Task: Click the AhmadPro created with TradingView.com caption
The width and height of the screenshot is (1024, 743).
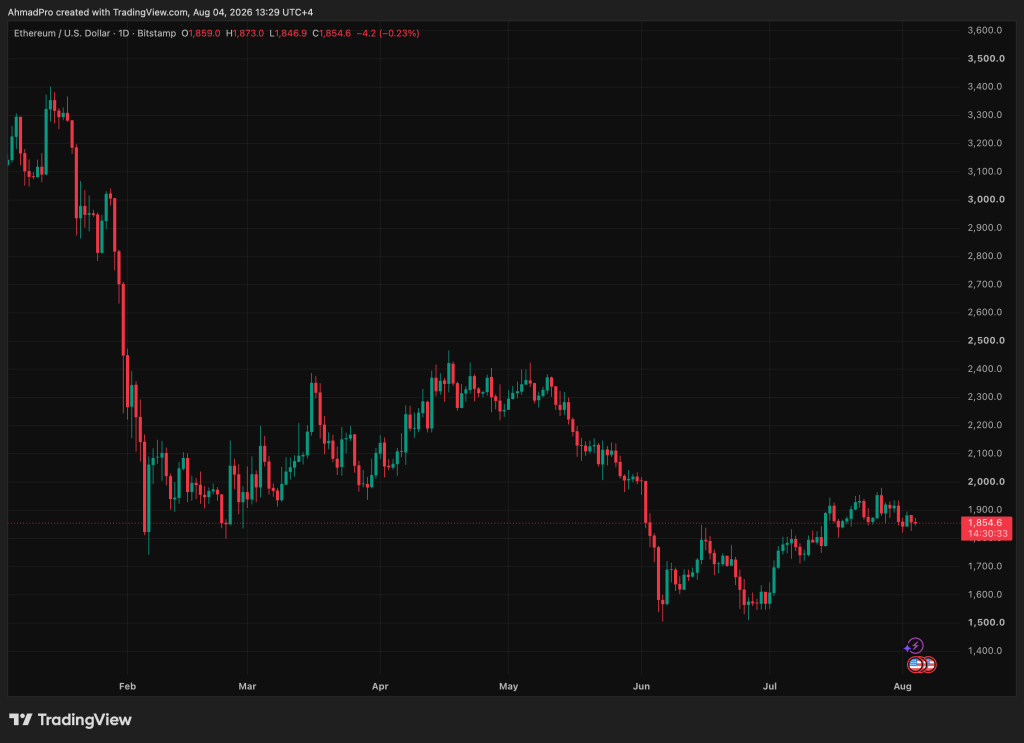Action: (160, 12)
